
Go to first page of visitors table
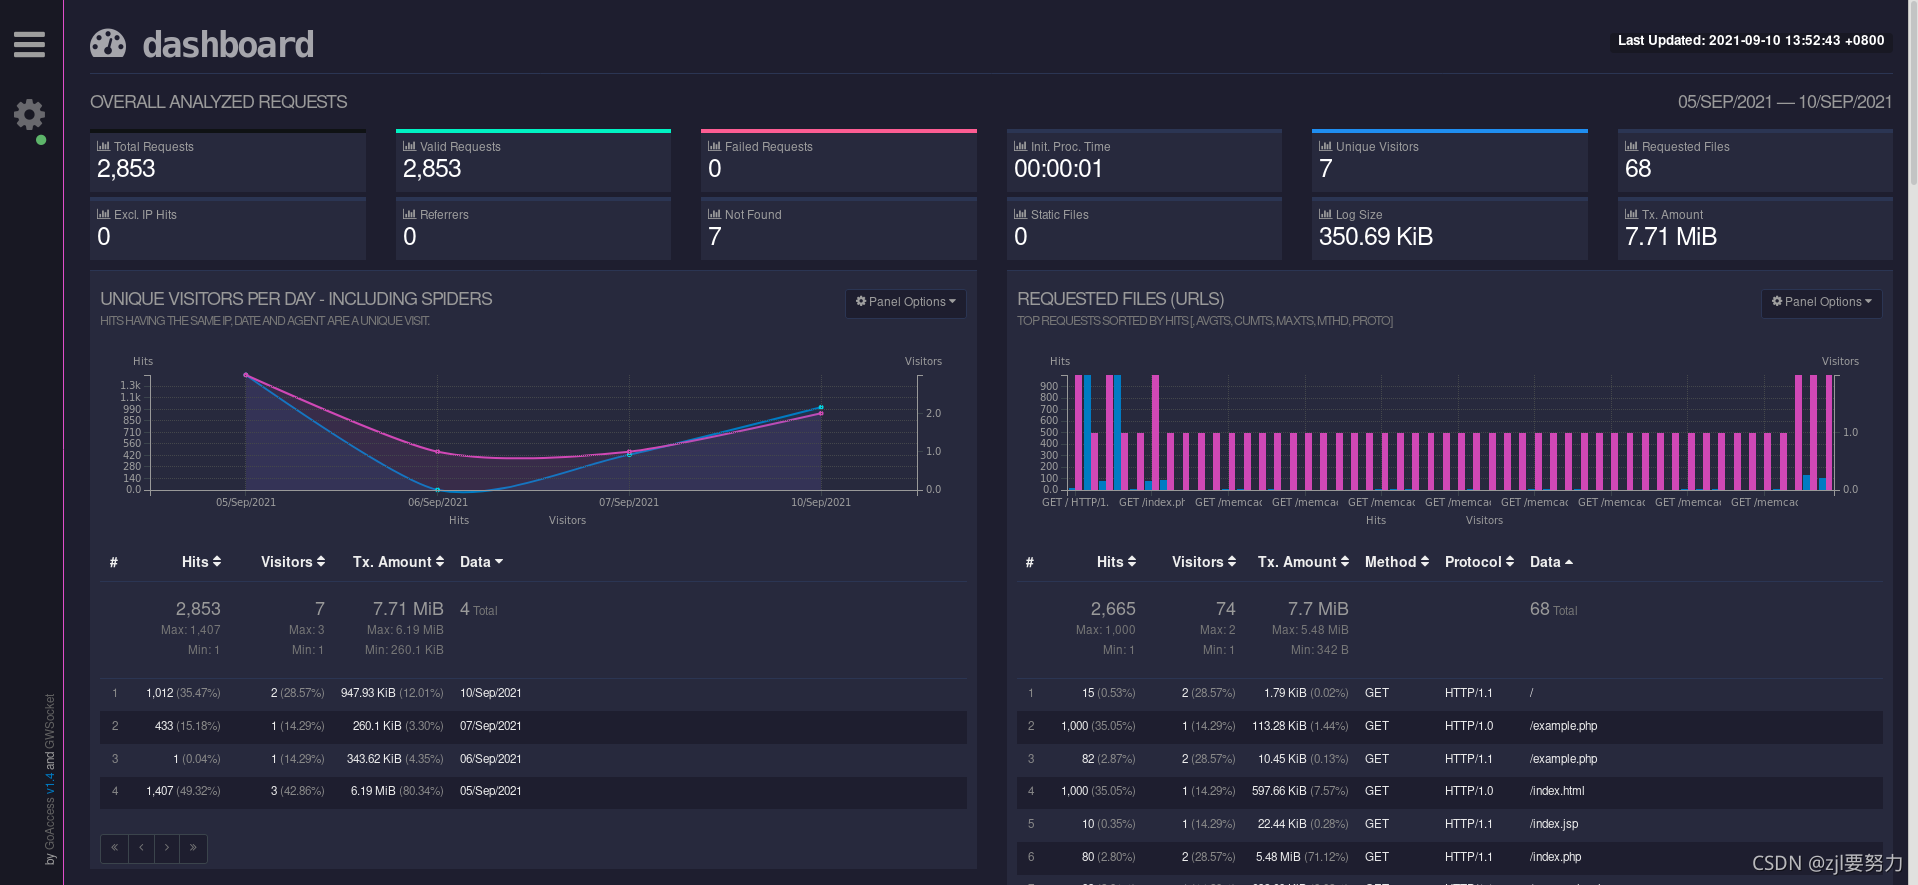point(114,848)
